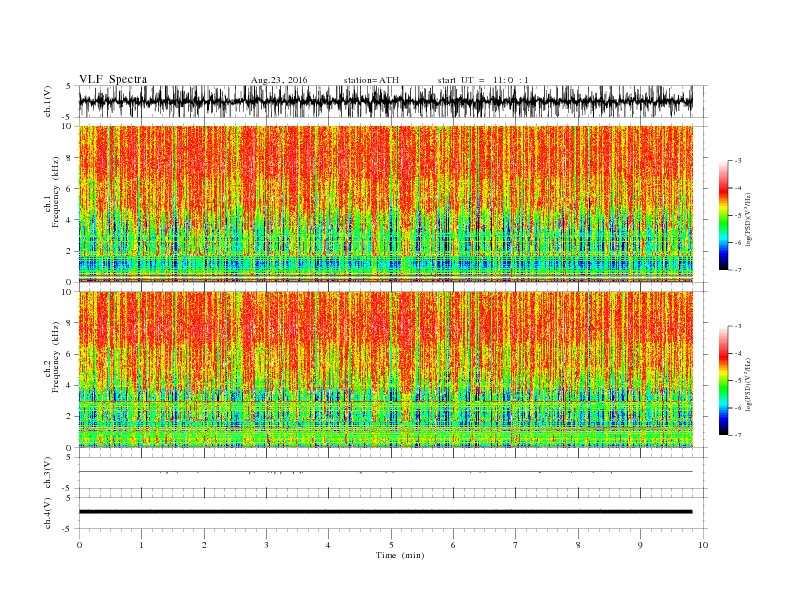Click the ch.2 PSD color scale bar

723,380
